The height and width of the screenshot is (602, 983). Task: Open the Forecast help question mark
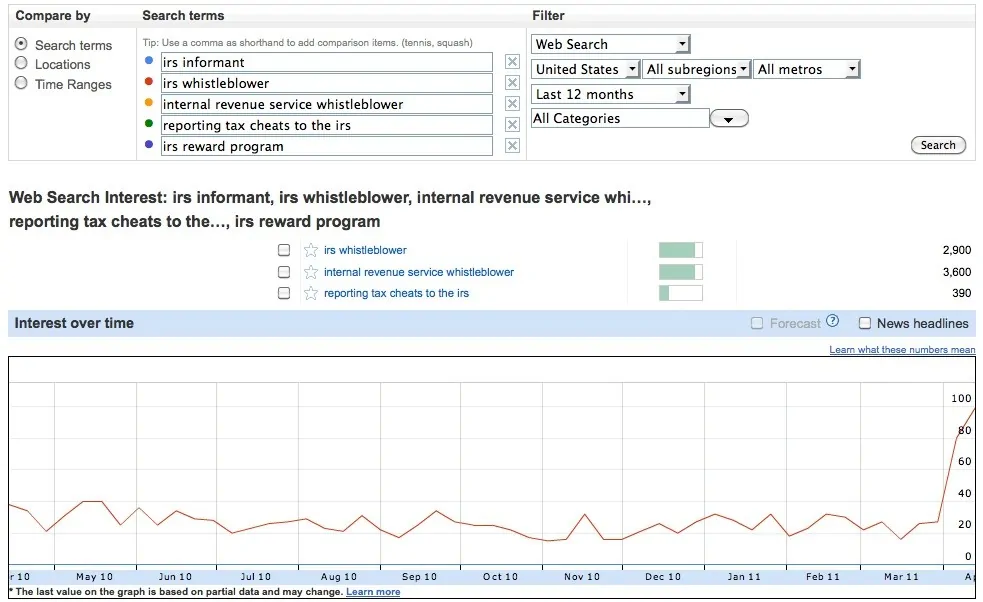832,321
